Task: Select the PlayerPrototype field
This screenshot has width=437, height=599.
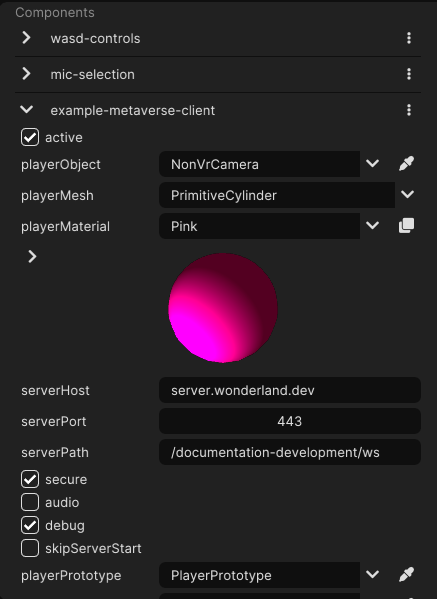Action: pos(259,575)
